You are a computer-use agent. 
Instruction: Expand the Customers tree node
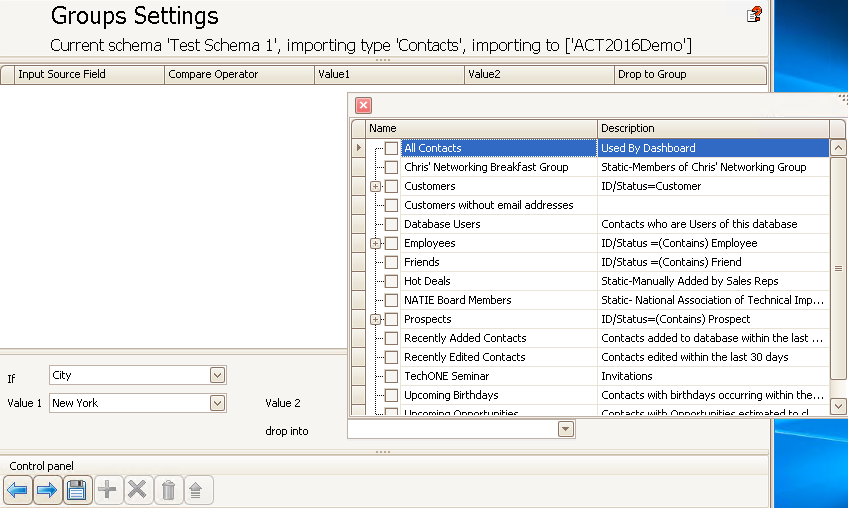[375, 186]
